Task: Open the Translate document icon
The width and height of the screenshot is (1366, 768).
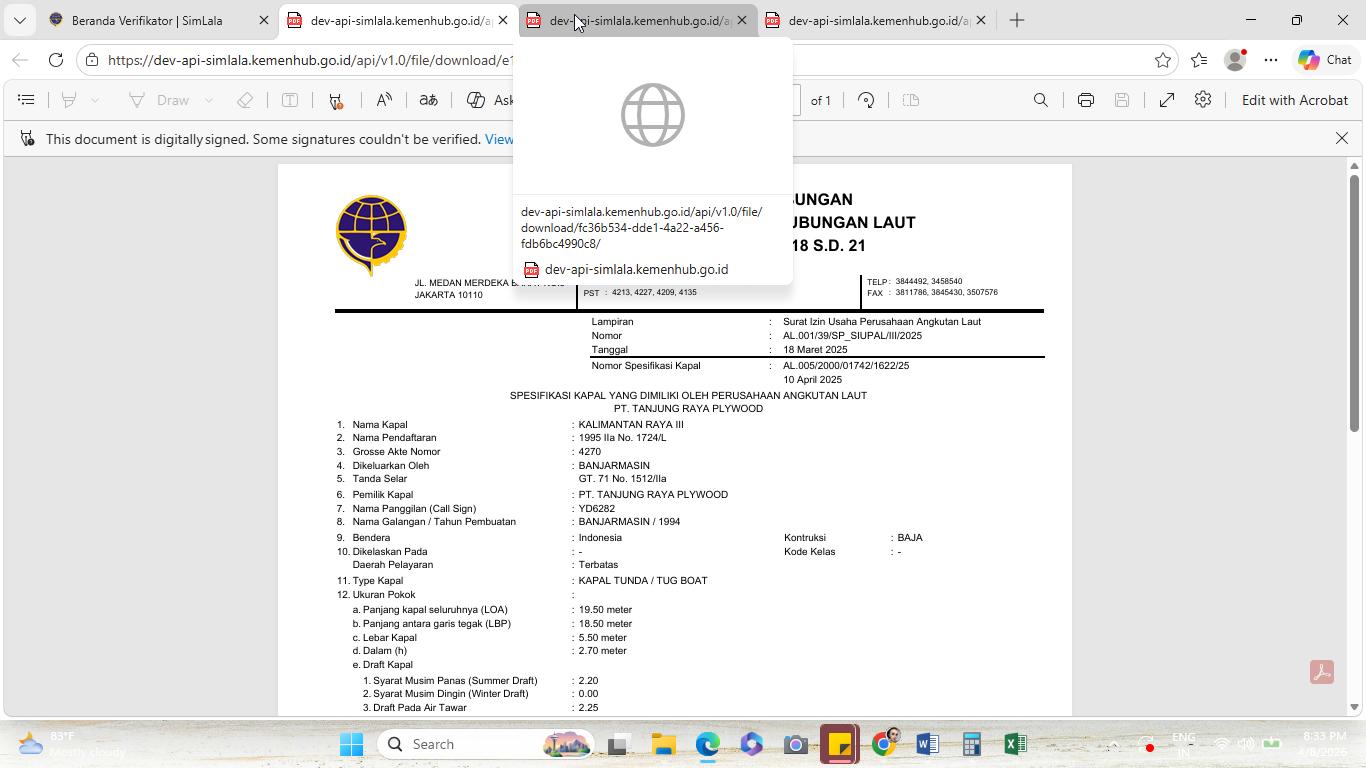Action: 428,100
